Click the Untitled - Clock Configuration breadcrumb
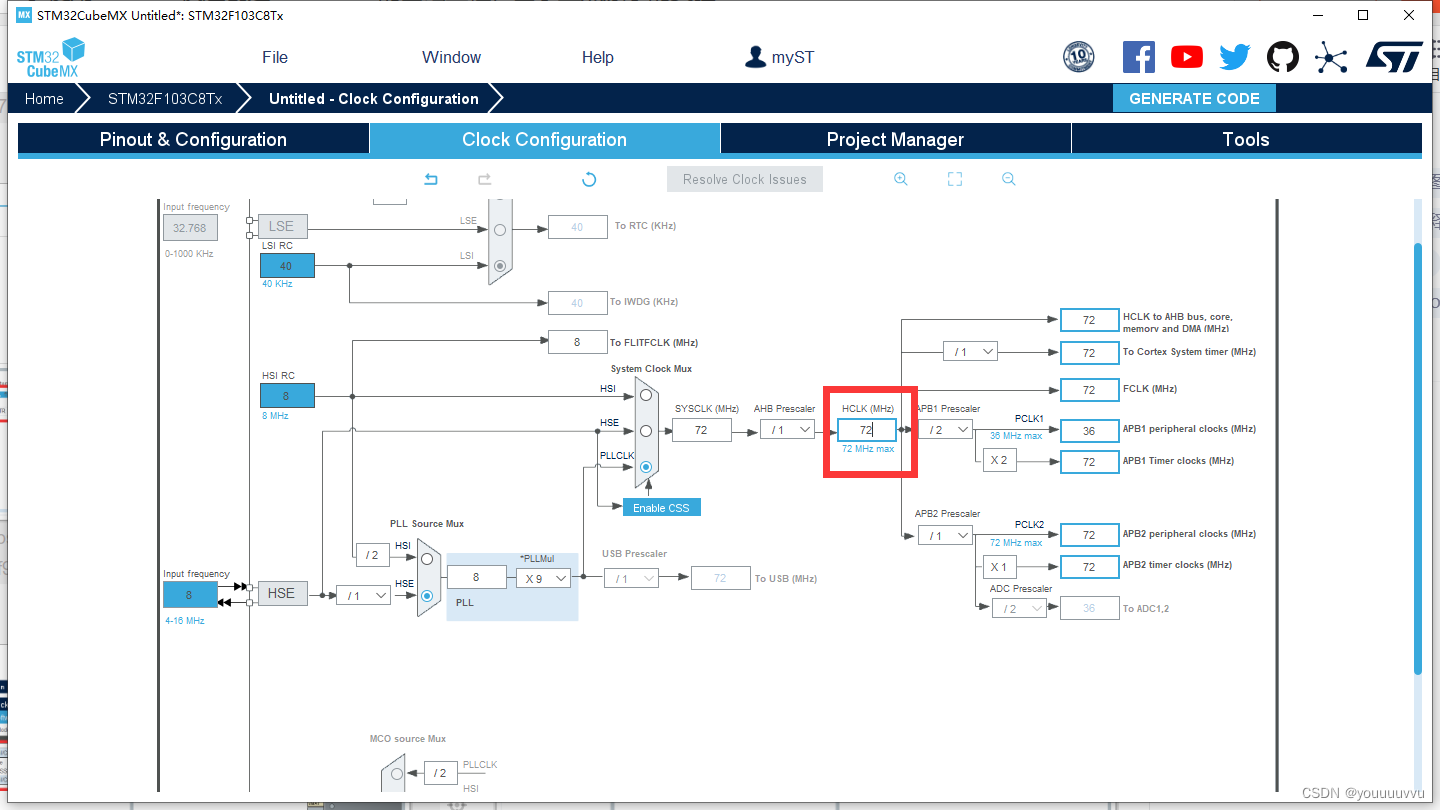 pyautogui.click(x=374, y=98)
